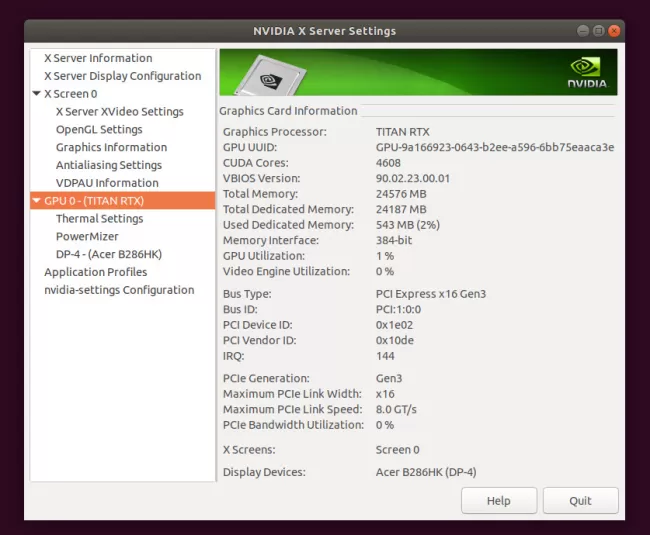This screenshot has height=535, width=650.
Task: Click the NVIDIA logo in banner
Action: 587,73
